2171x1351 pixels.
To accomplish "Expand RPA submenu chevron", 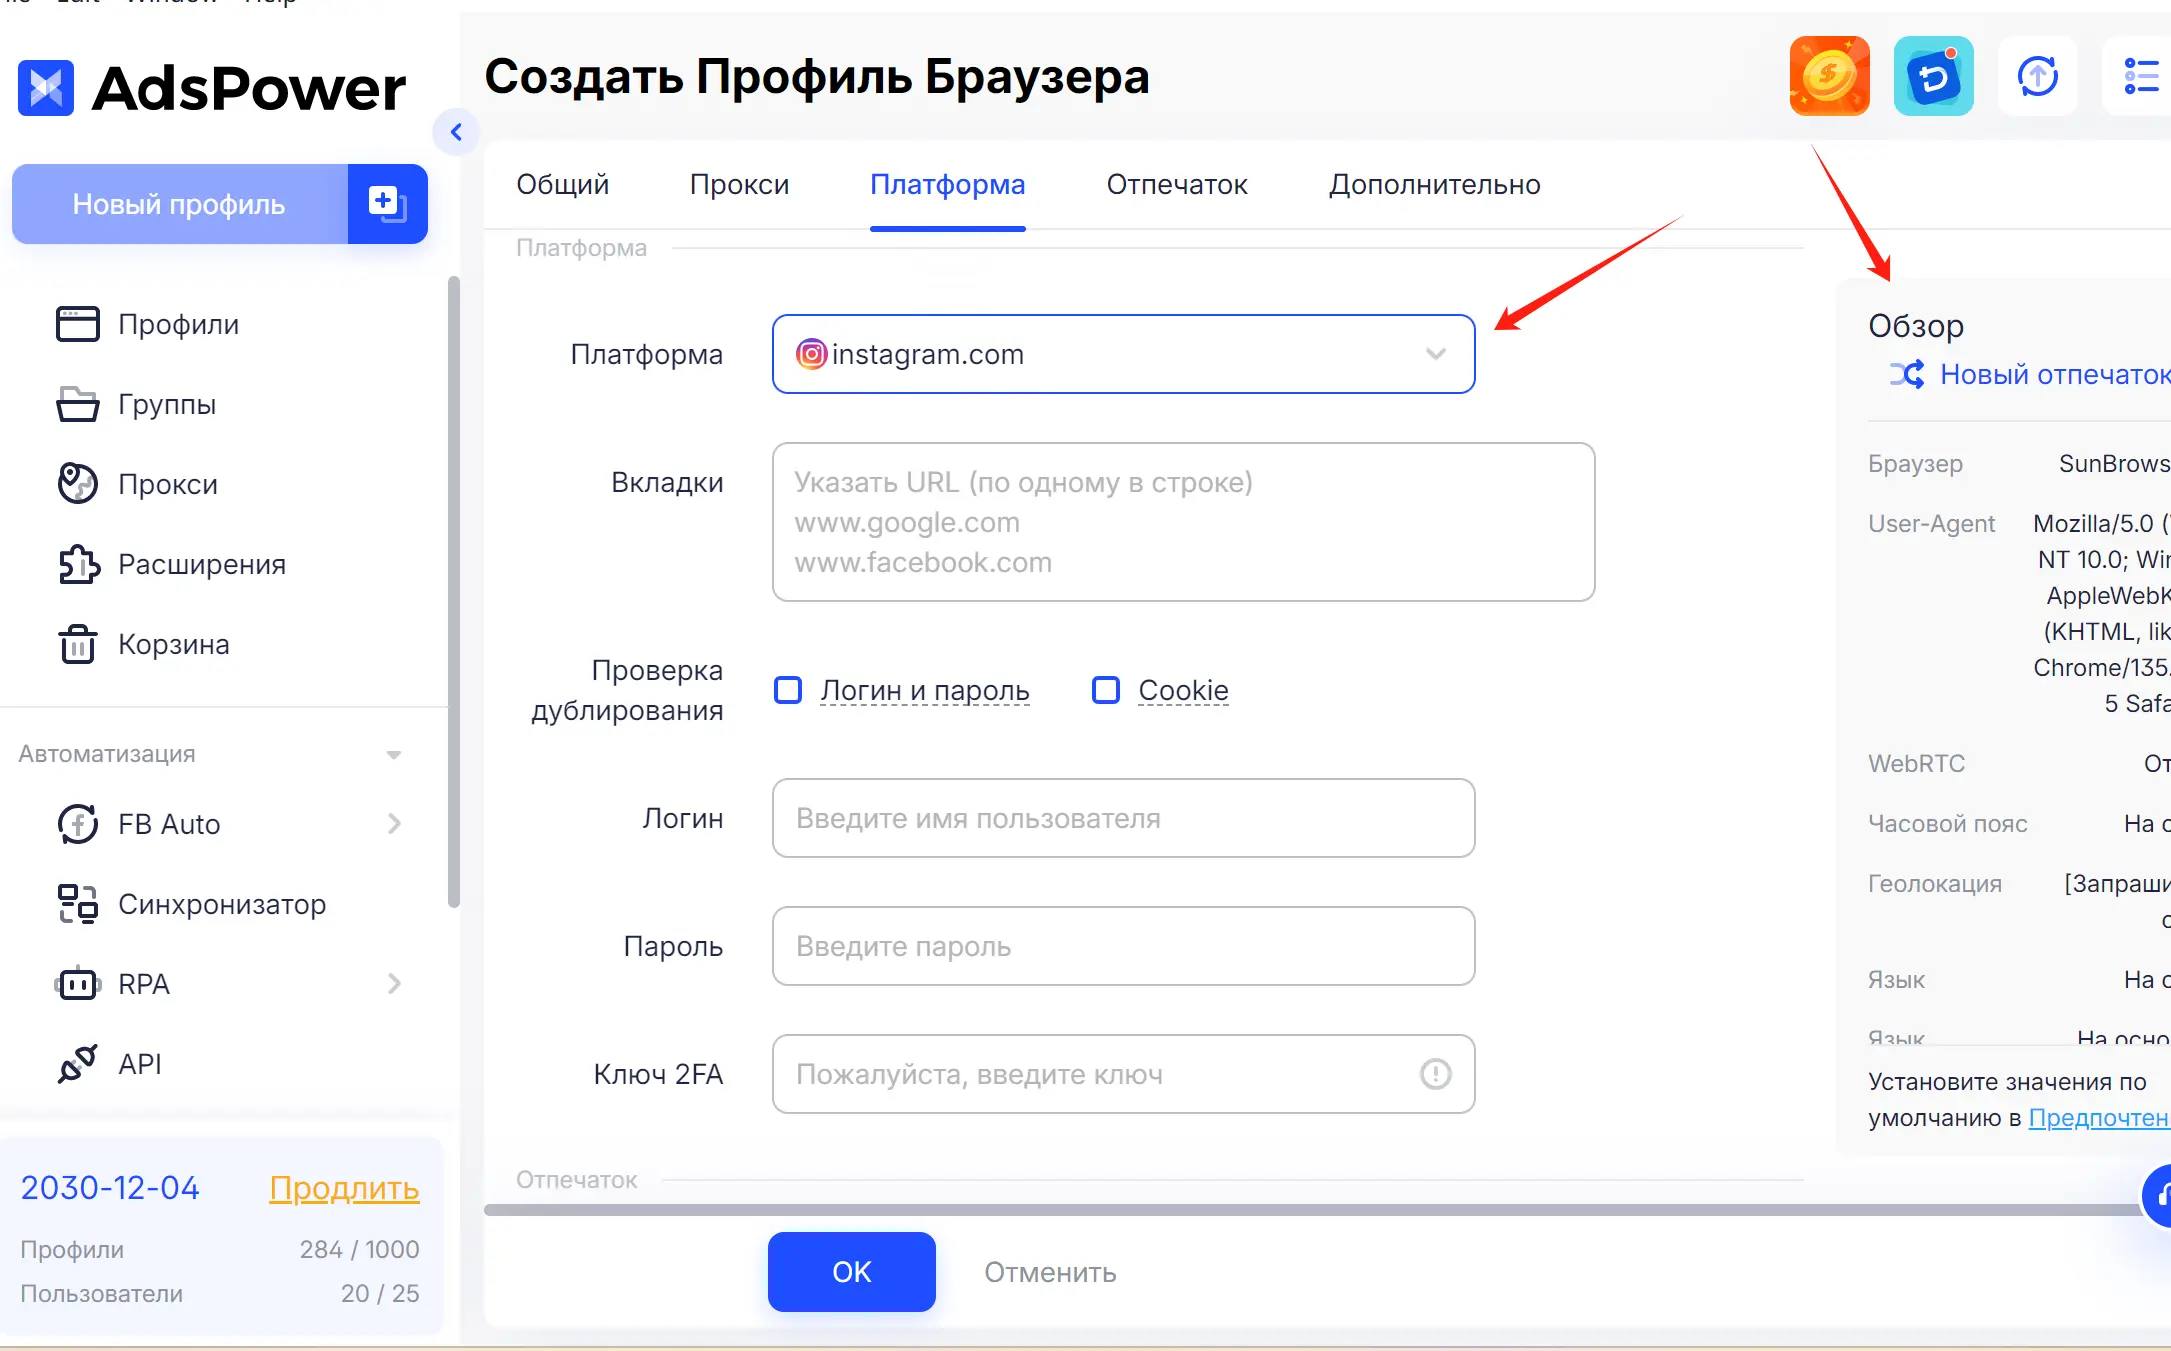I will tap(394, 984).
